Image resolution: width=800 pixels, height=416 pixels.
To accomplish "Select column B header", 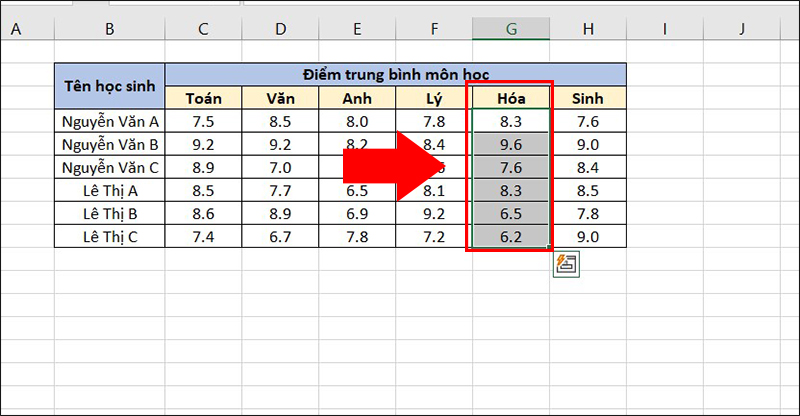I will coord(110,29).
